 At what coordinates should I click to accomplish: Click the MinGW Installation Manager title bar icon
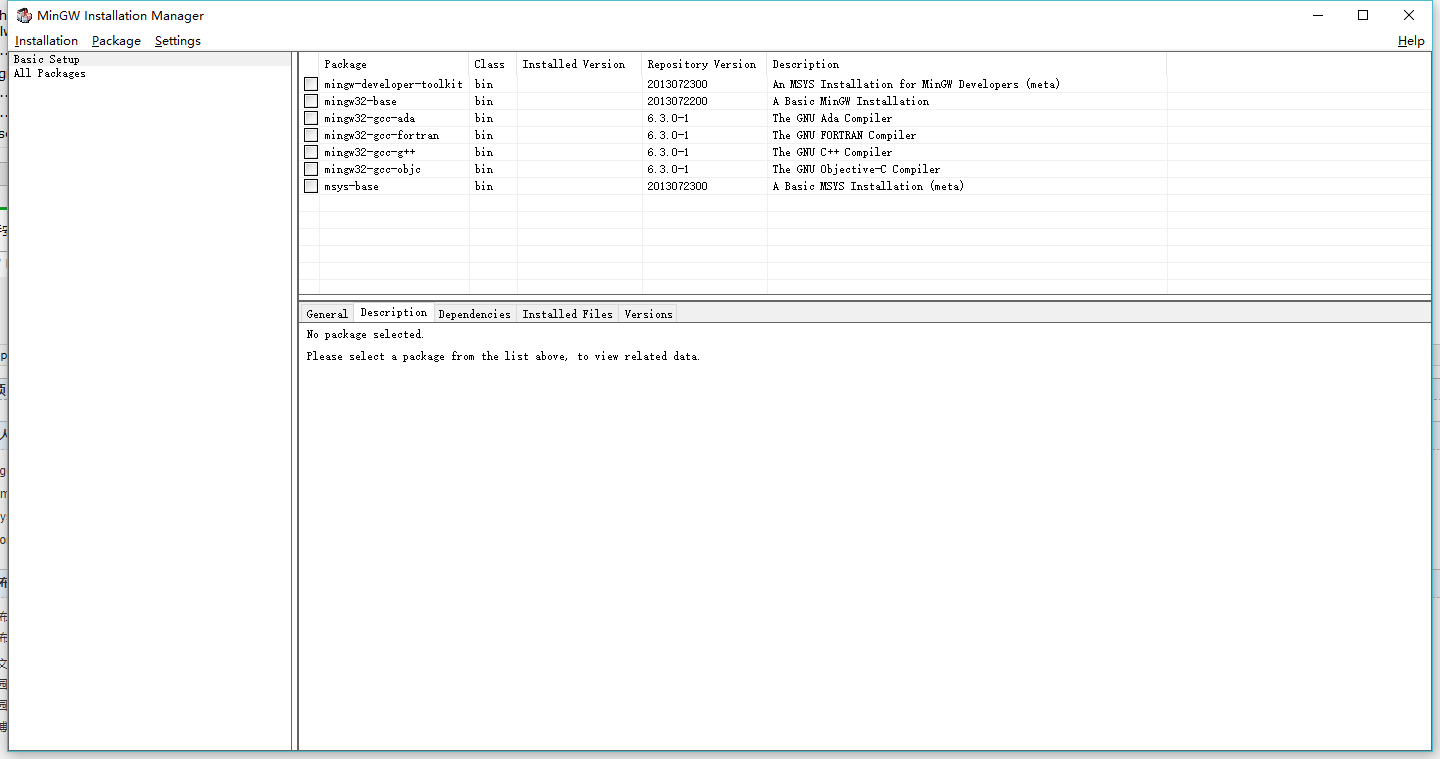click(24, 15)
